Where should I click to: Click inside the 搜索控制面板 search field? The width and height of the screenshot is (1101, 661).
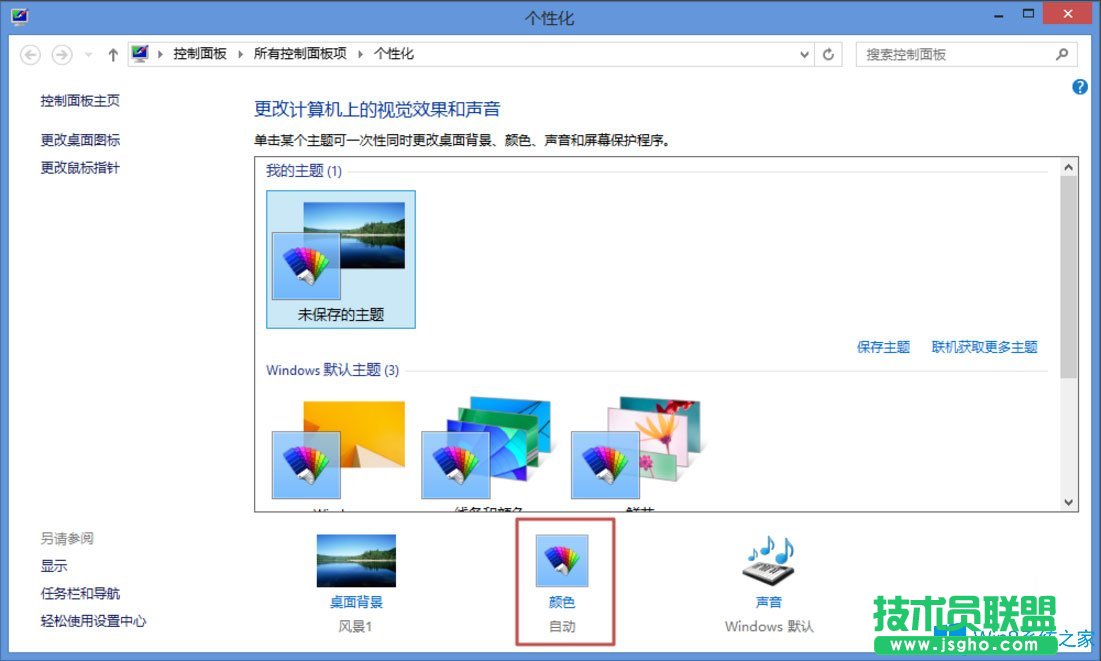(x=950, y=54)
